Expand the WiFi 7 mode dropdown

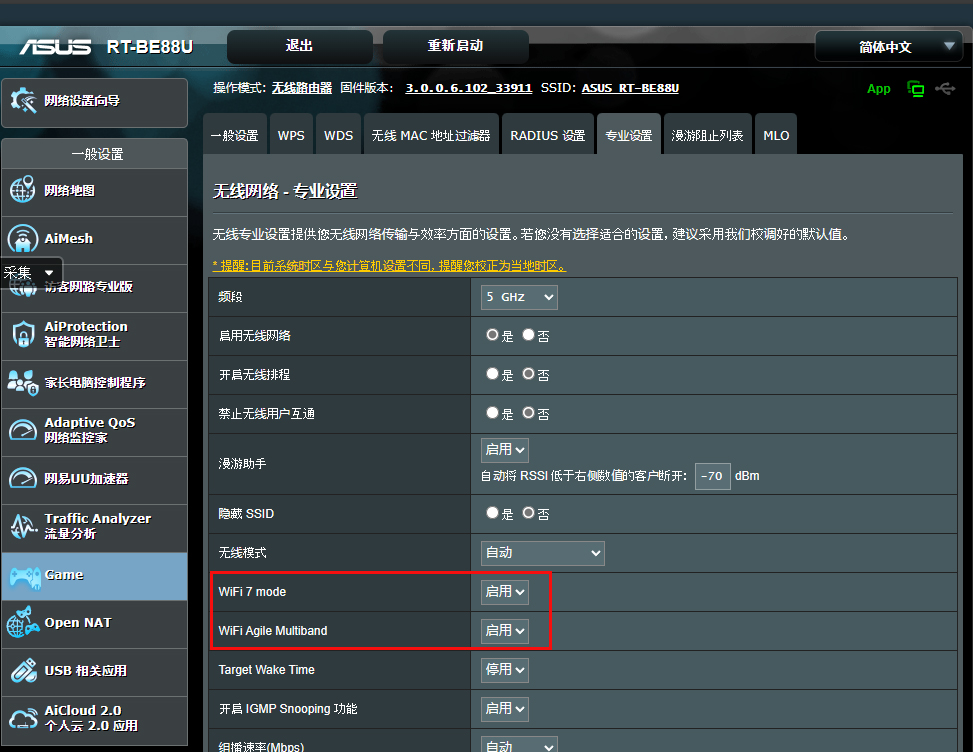tap(505, 592)
